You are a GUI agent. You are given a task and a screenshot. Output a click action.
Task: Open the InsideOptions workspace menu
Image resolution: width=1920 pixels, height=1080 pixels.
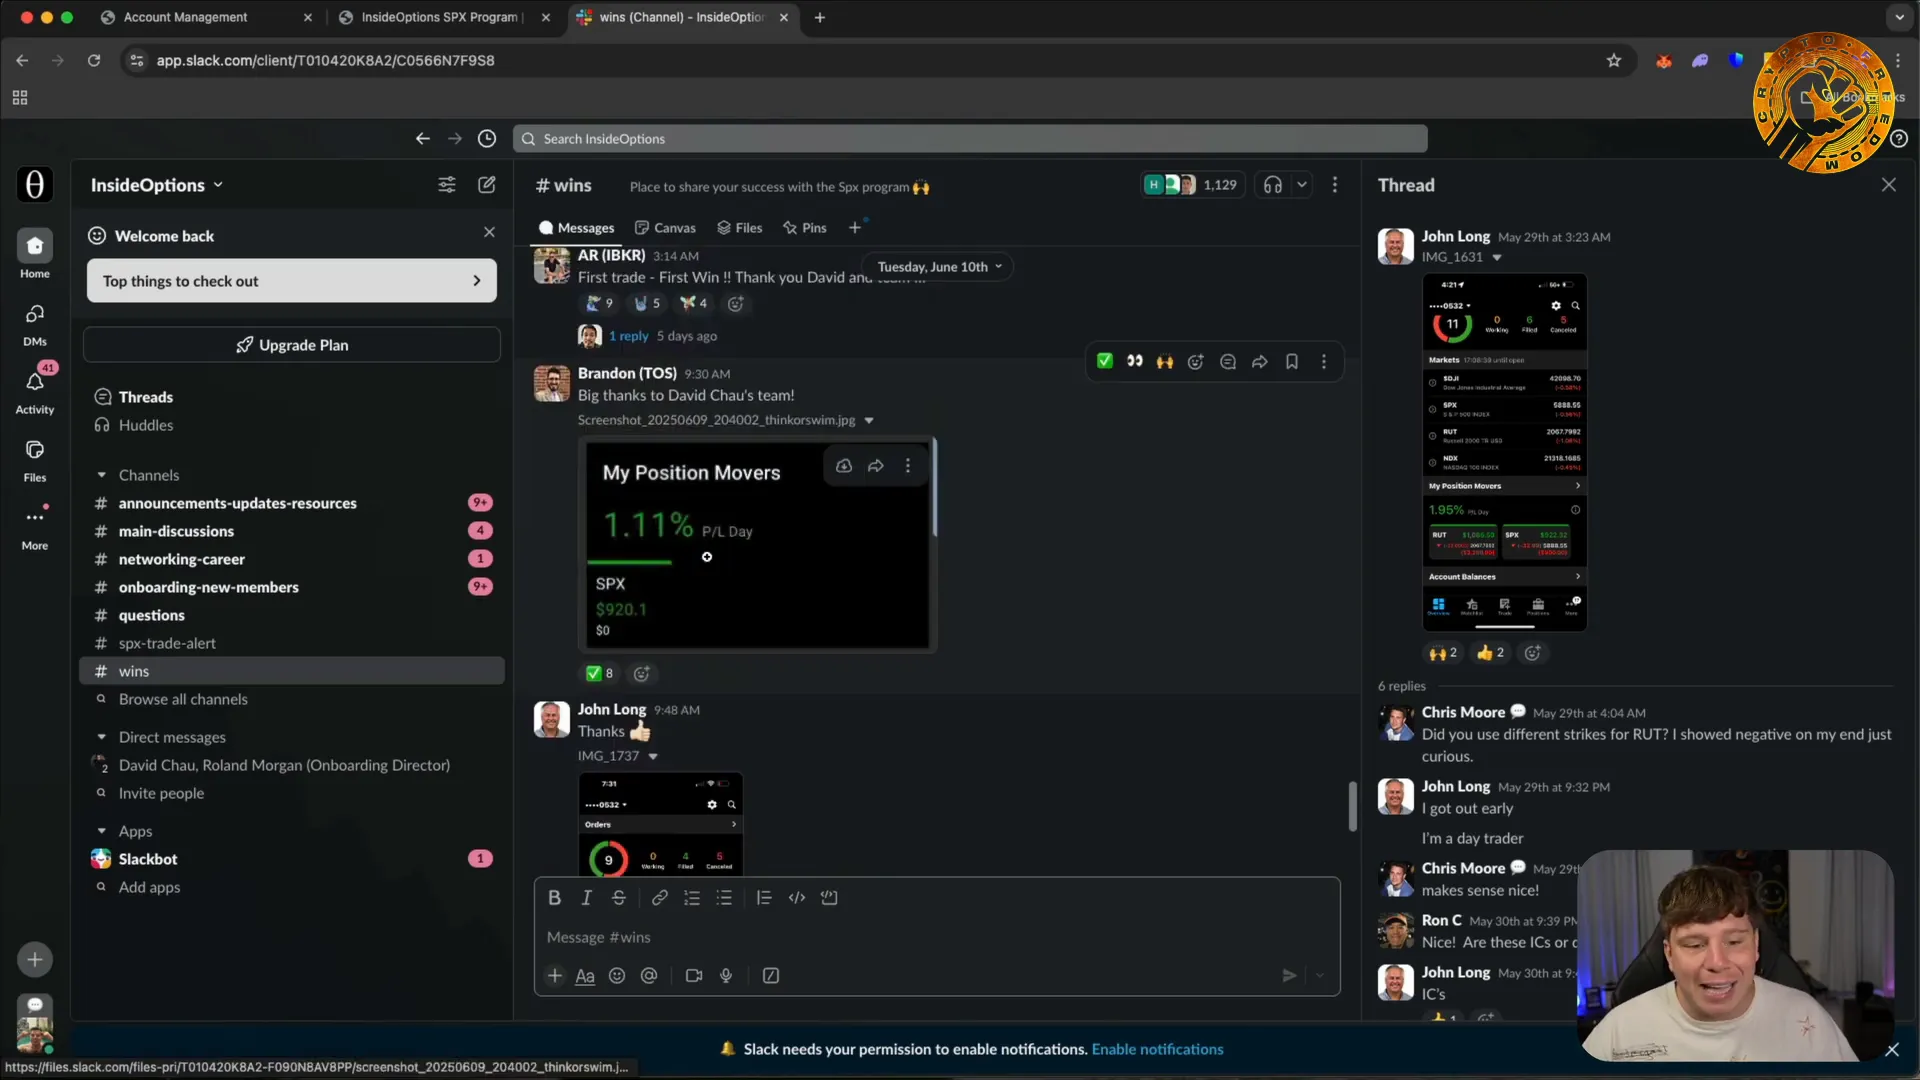click(157, 185)
